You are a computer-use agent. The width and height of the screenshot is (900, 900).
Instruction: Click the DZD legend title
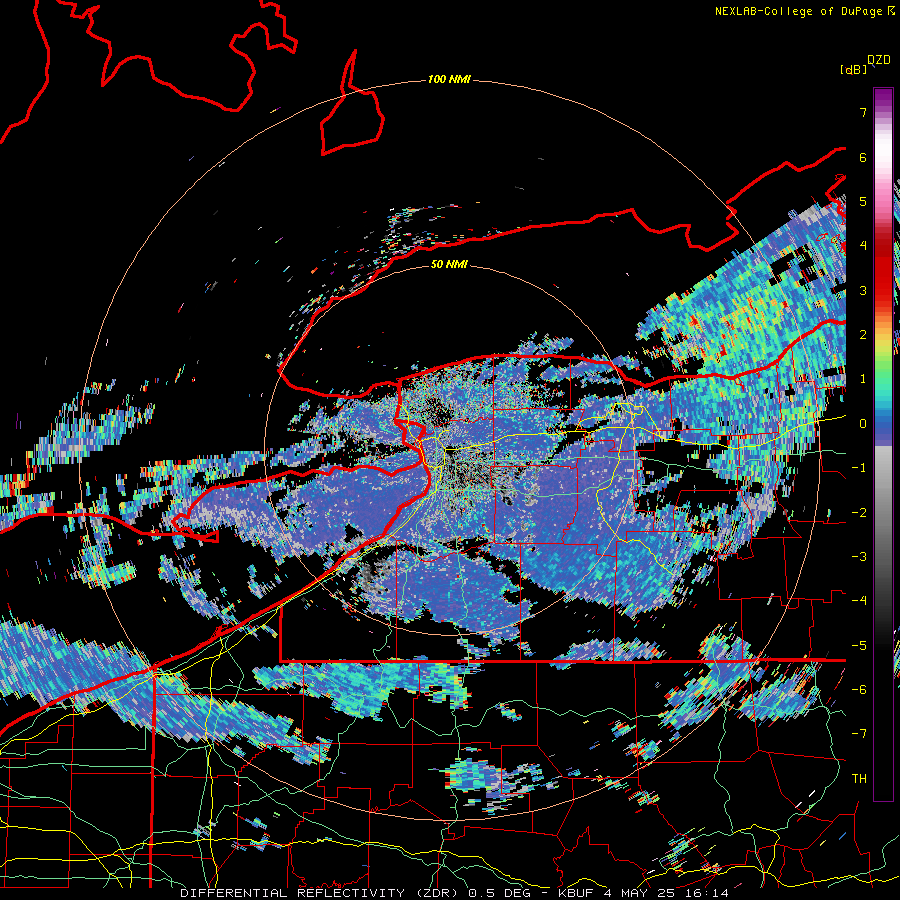[x=879, y=60]
